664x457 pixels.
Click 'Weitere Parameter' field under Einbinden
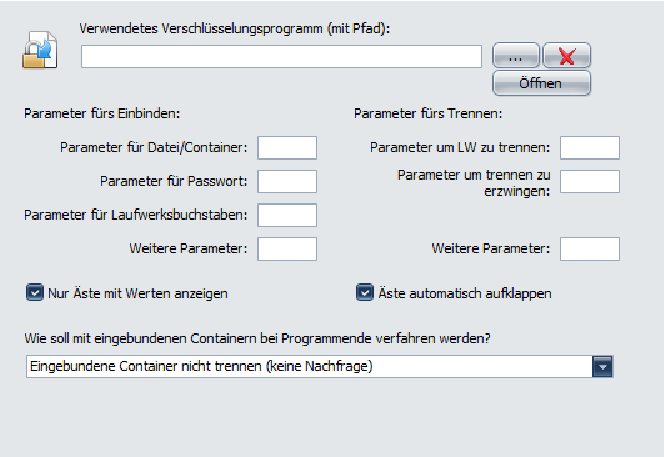287,248
